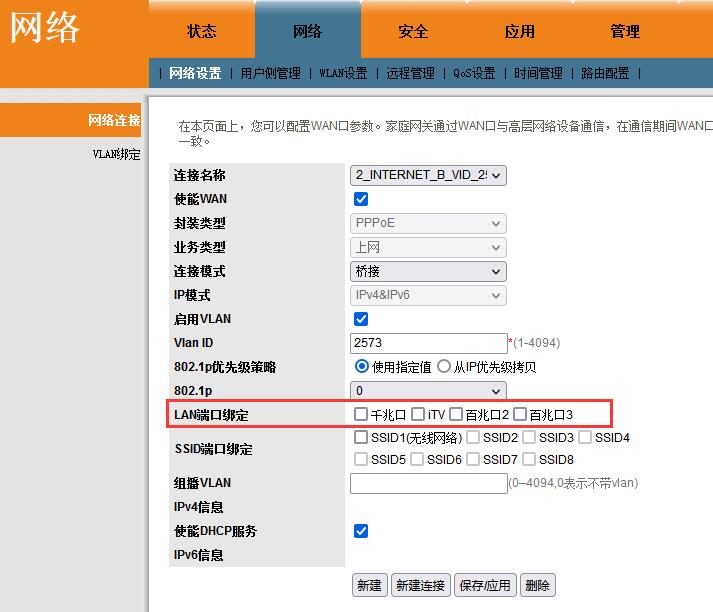Expand the 连接名称 dropdown
713x612 pixels.
(428, 175)
